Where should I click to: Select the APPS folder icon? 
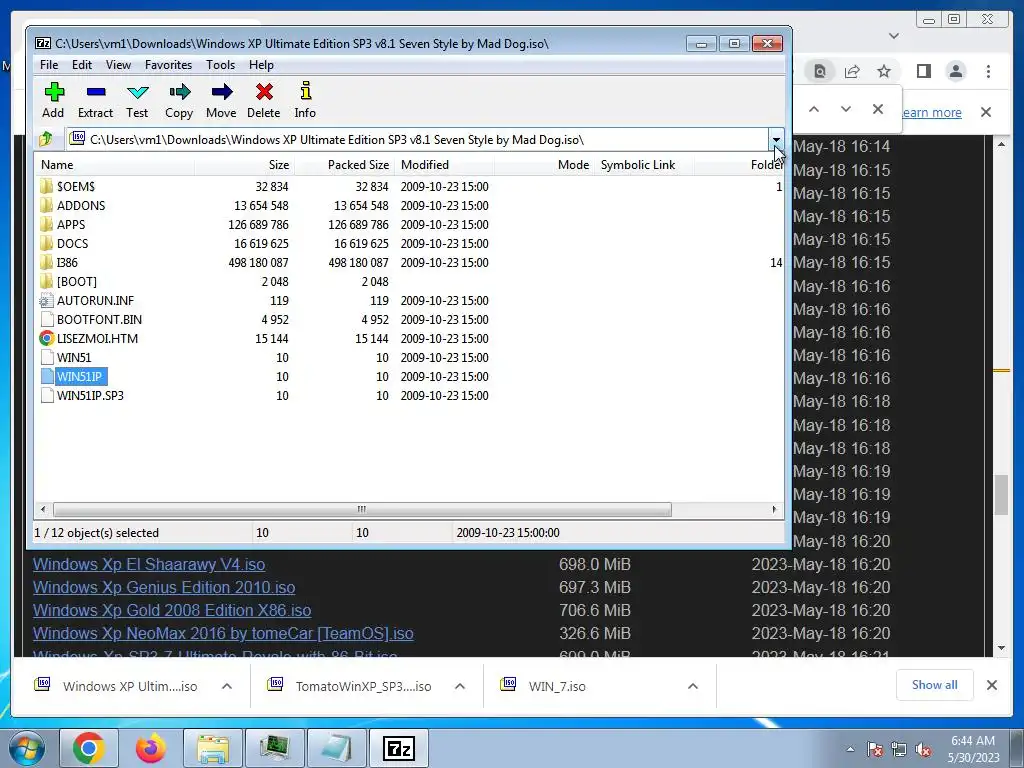[x=46, y=225]
